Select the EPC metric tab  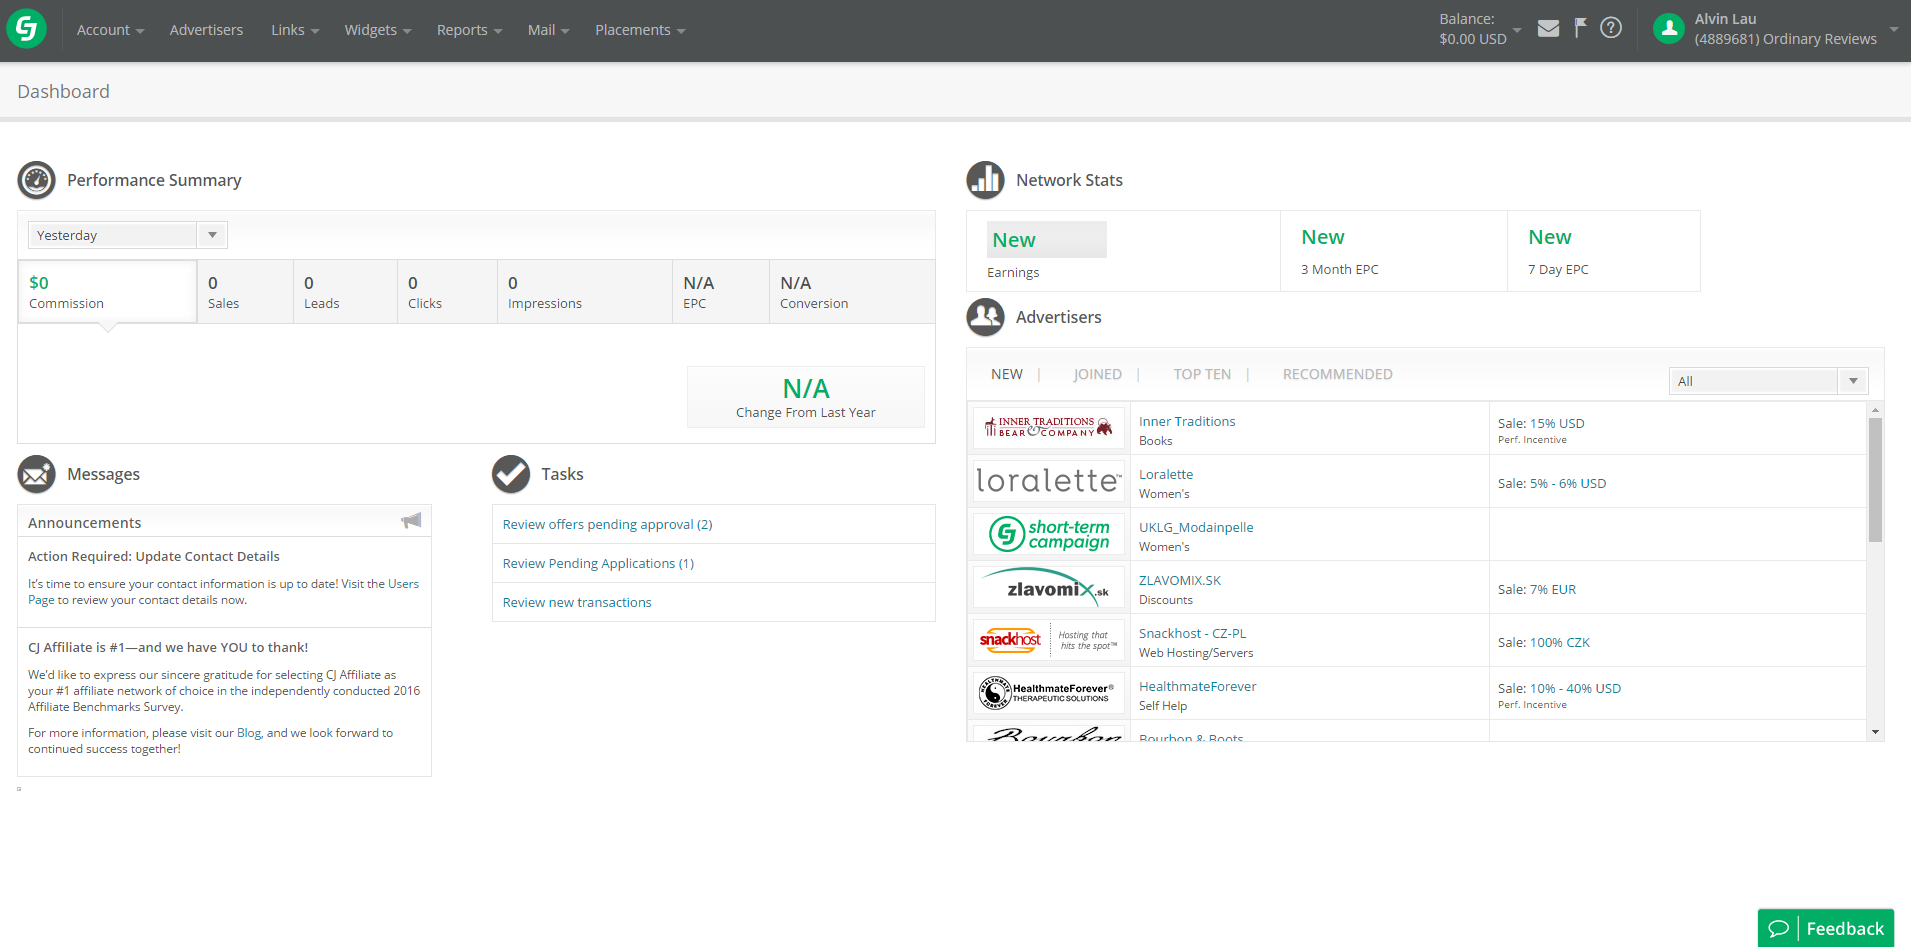click(721, 292)
